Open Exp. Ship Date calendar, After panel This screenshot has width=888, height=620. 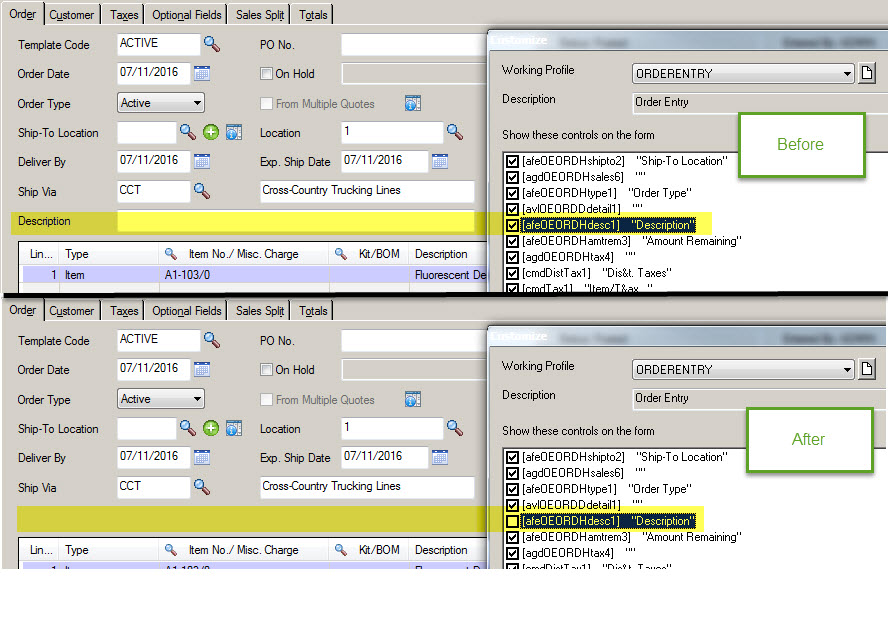coord(440,457)
